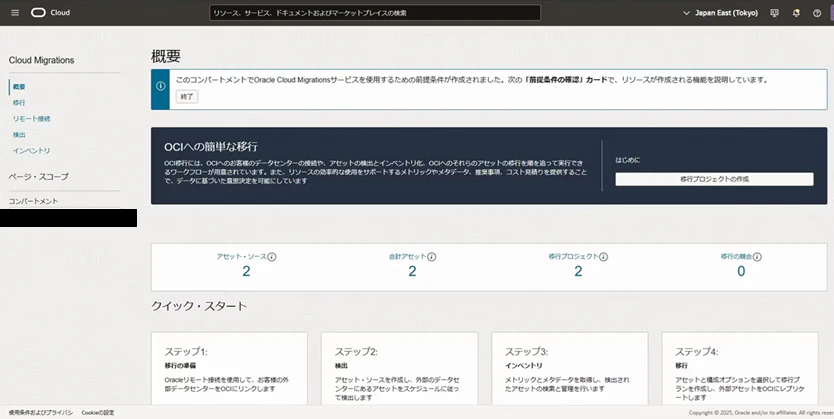Open the Cloud Shell developer tools icon
The height and width of the screenshot is (419, 834).
[774, 13]
